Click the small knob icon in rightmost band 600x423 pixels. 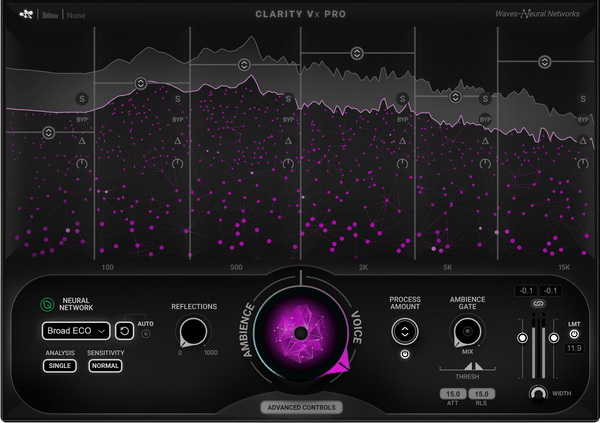point(581,163)
